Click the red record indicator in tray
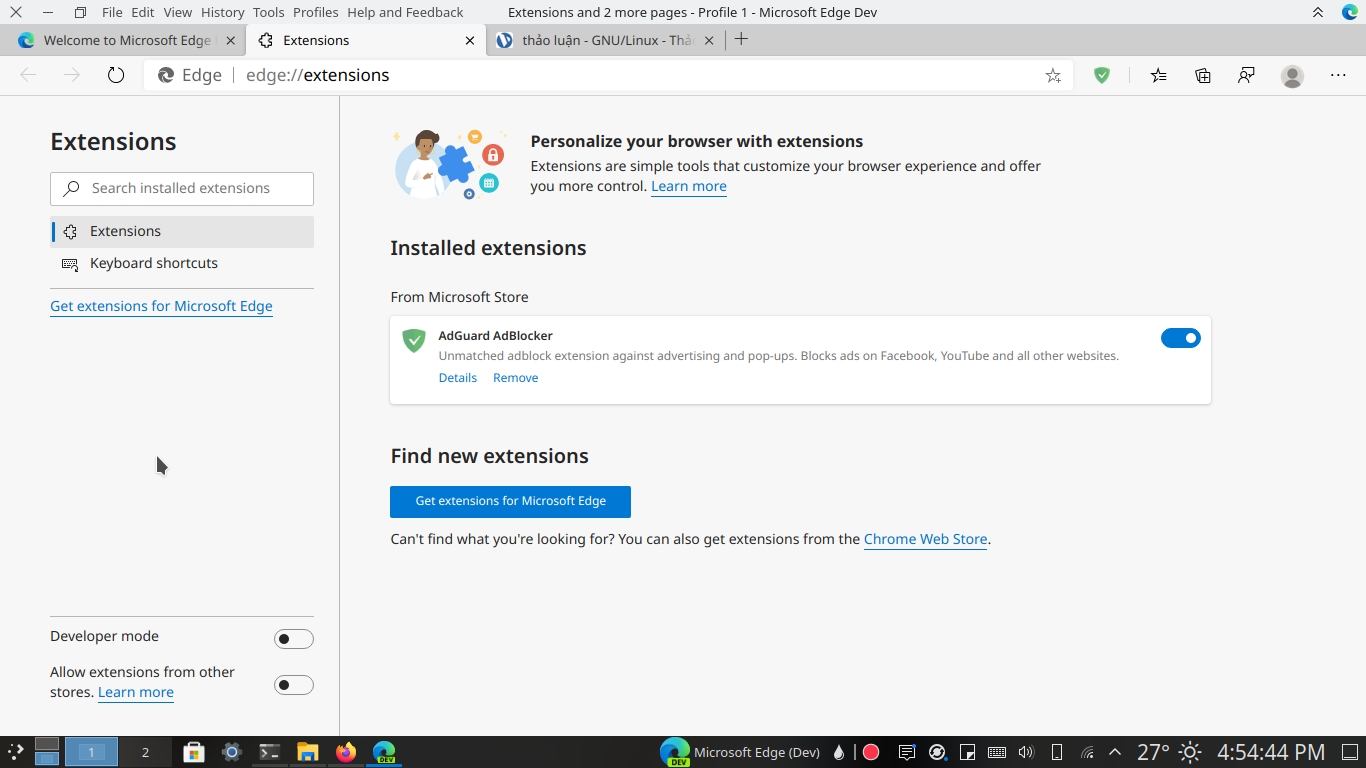Image resolution: width=1366 pixels, height=768 pixels. [871, 752]
